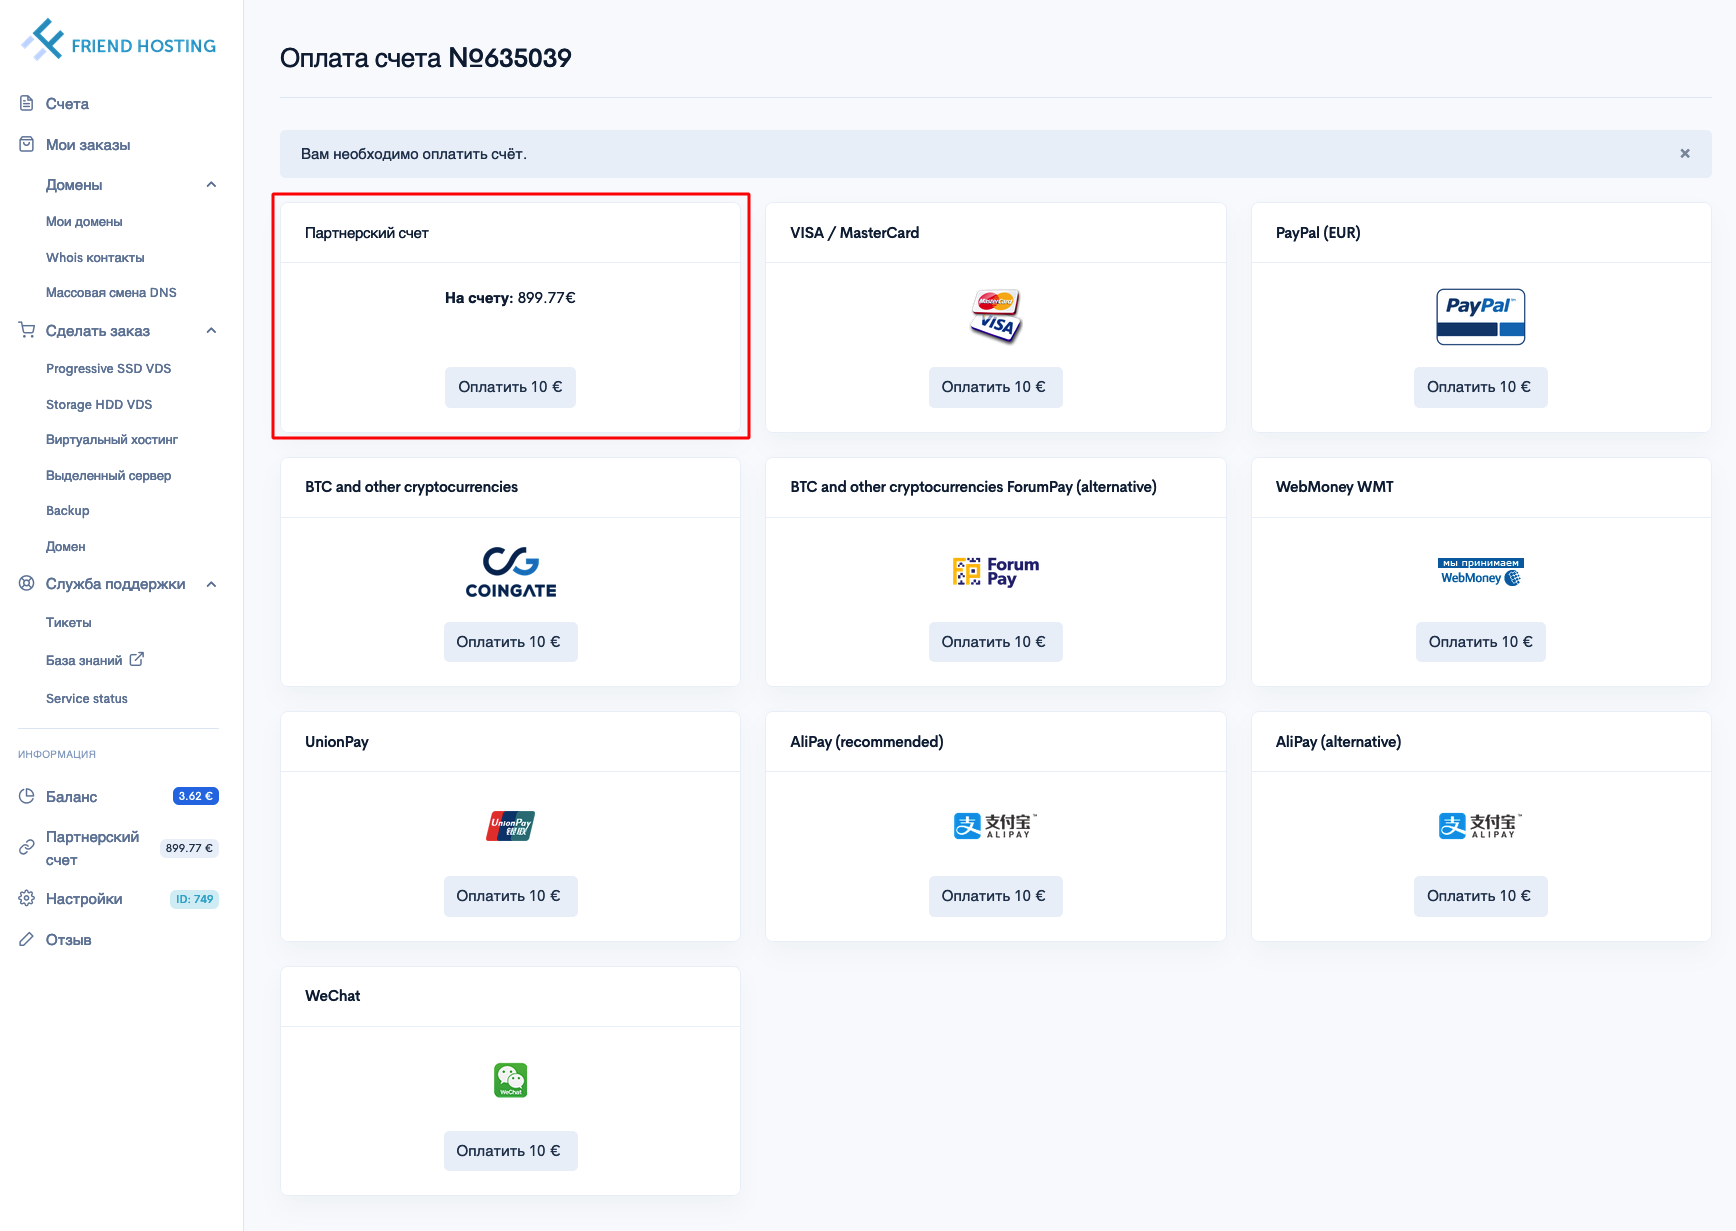
Task: Go to Мои домены
Action: point(84,222)
